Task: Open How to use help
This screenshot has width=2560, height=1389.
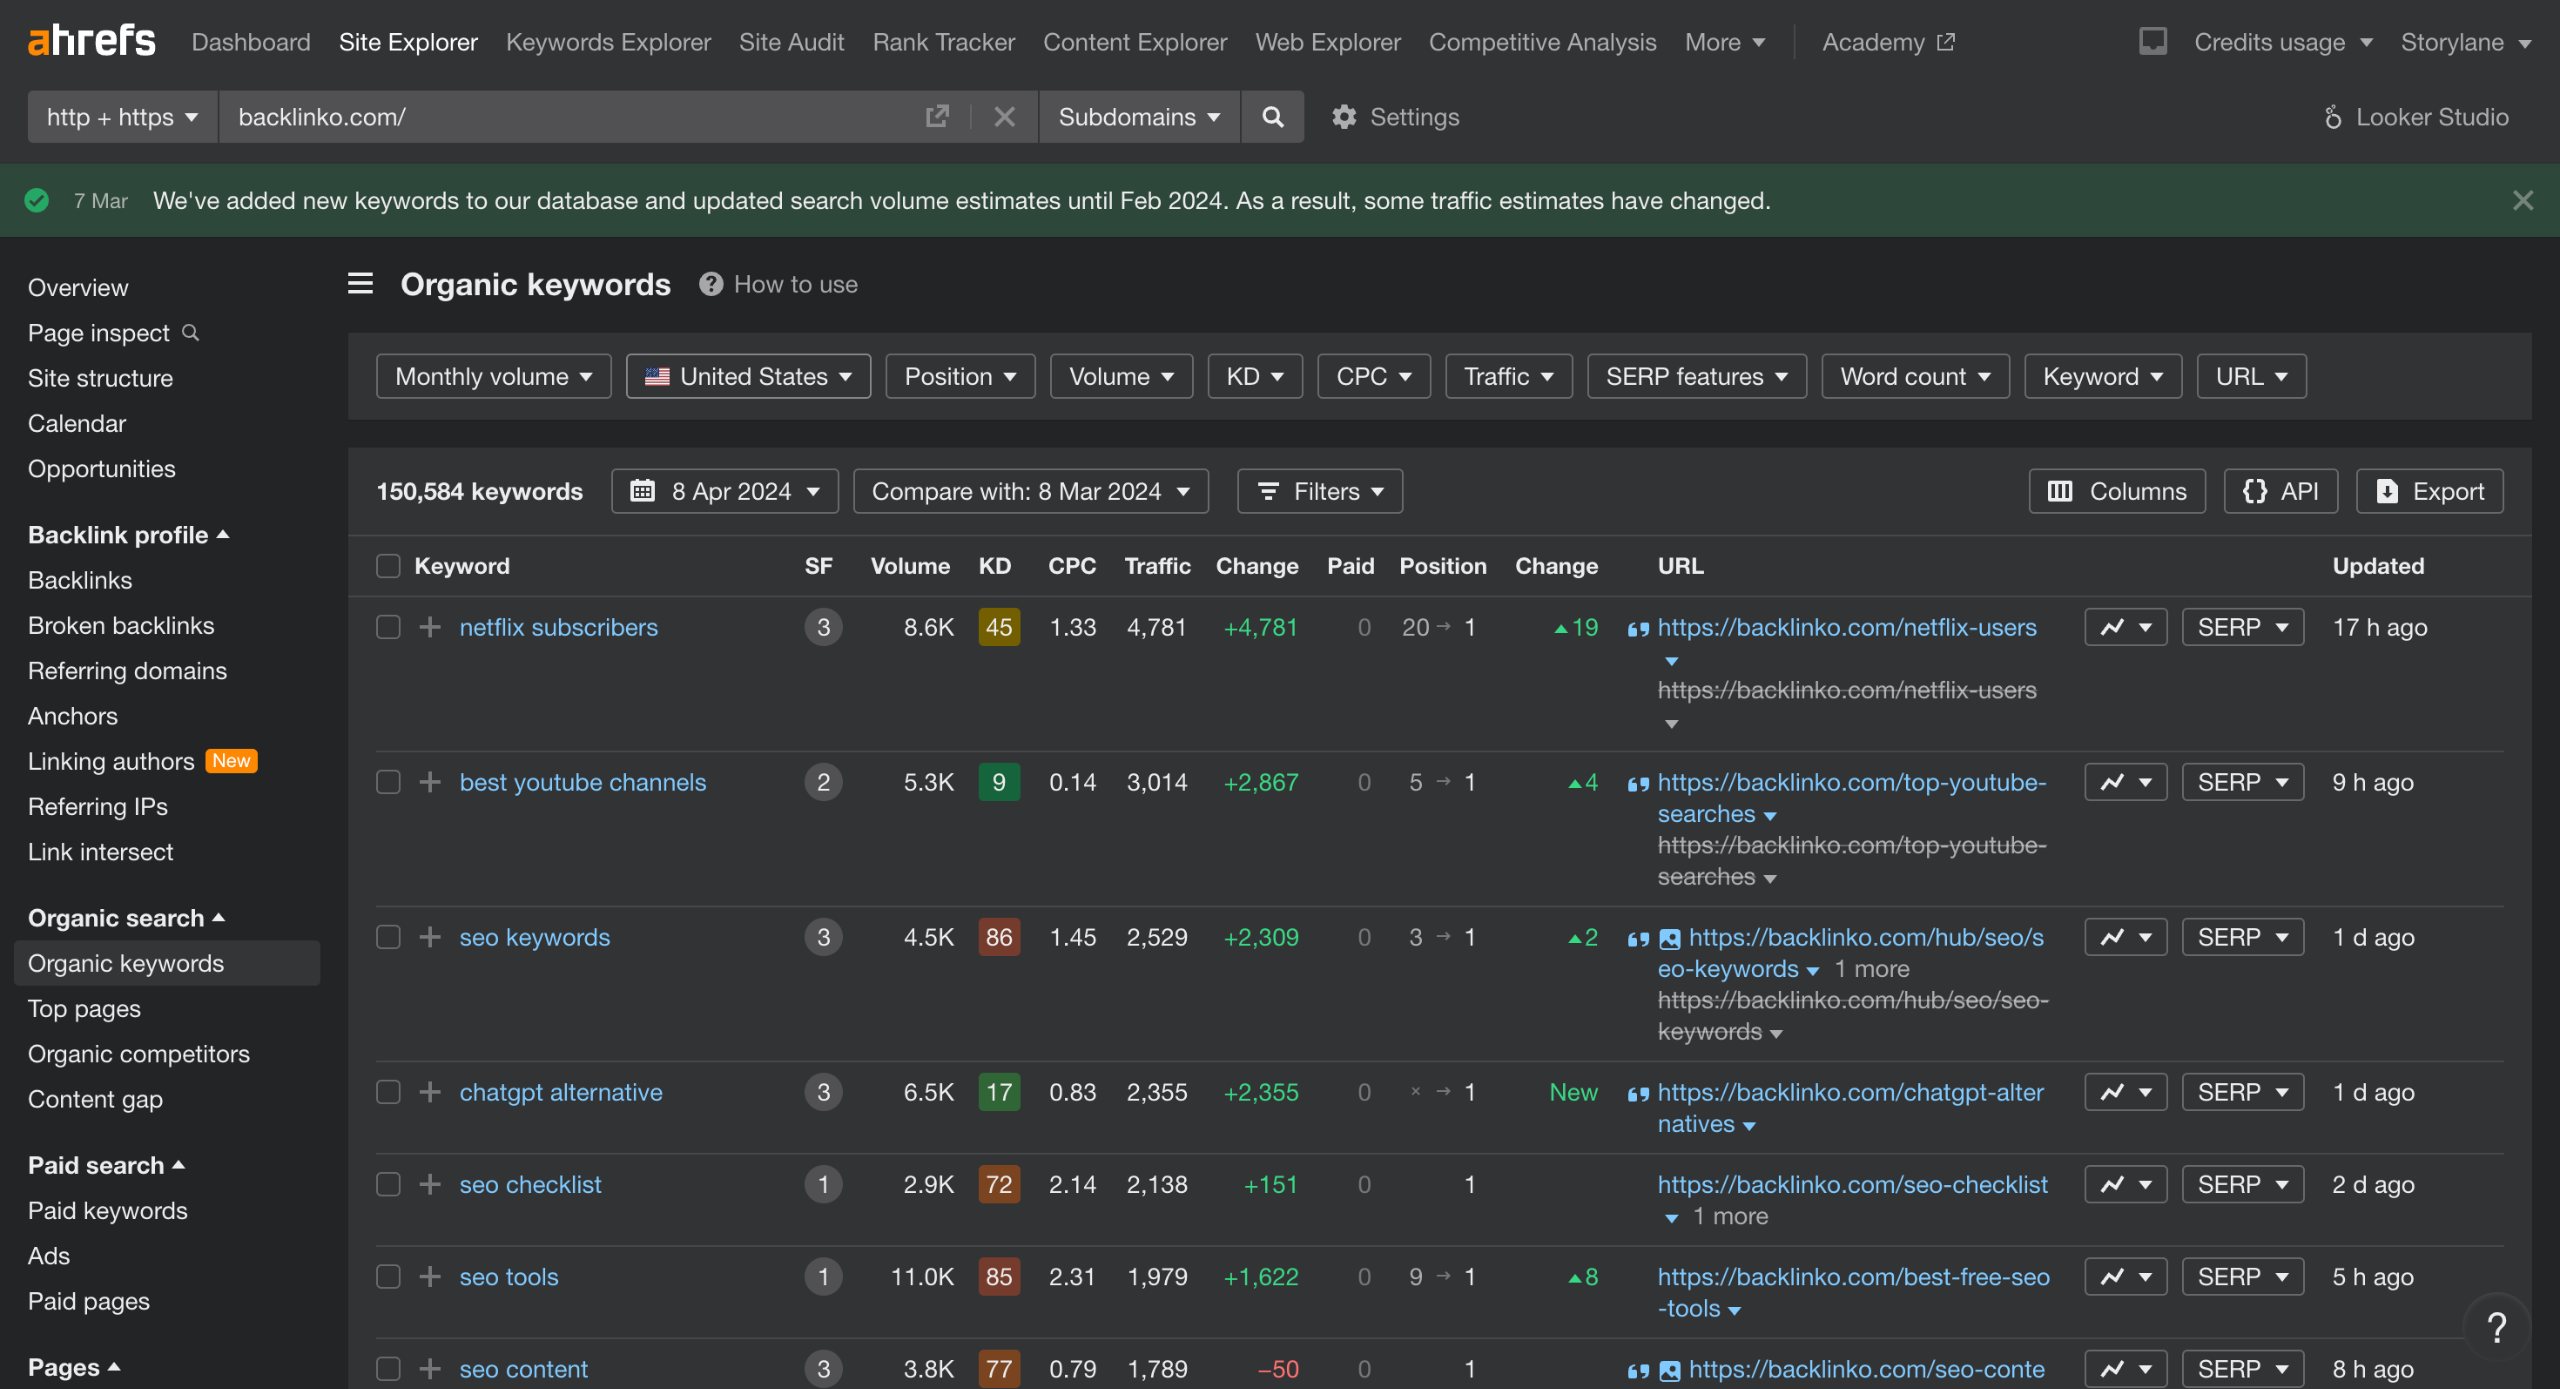Action: 779,284
